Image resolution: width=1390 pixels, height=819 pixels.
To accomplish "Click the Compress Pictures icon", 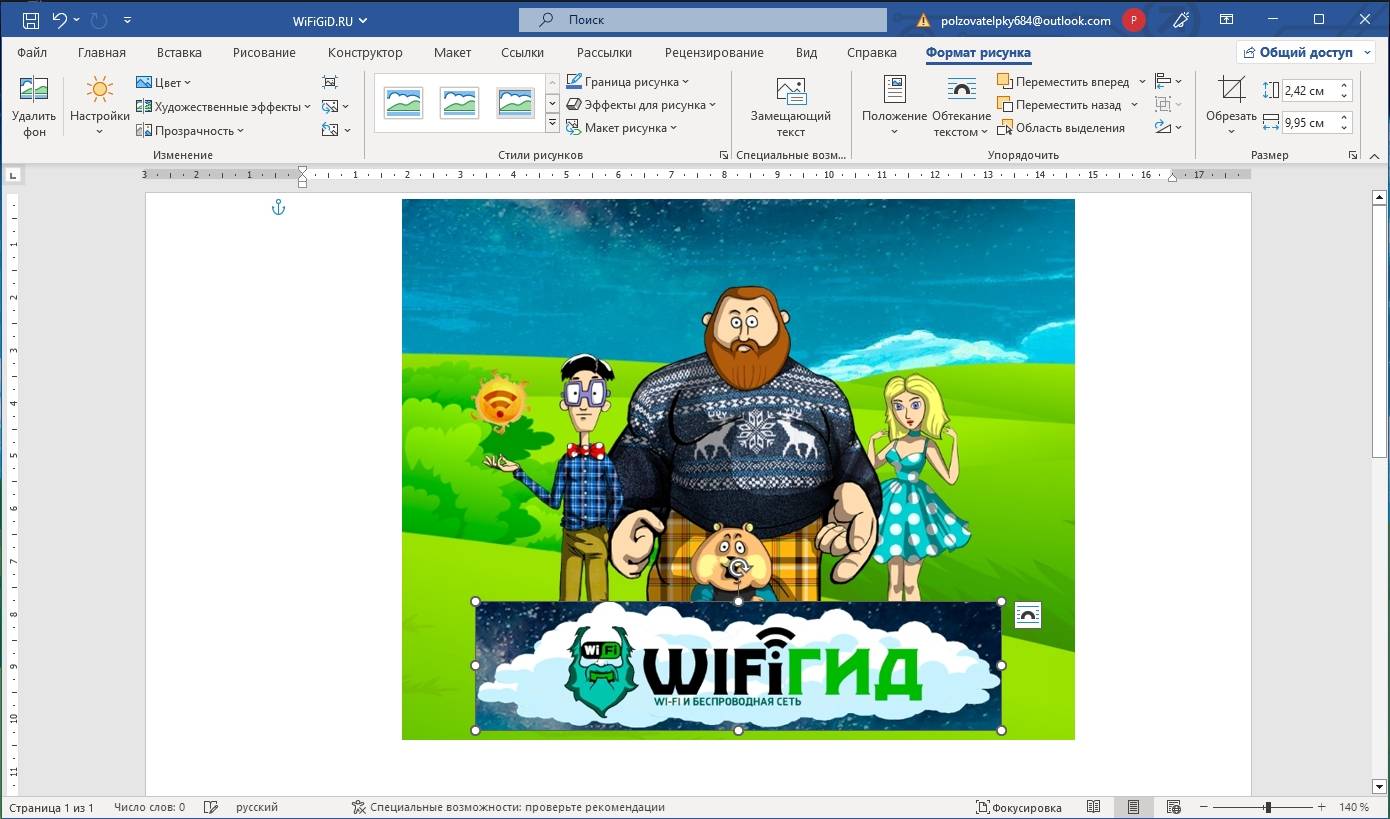I will (x=330, y=82).
